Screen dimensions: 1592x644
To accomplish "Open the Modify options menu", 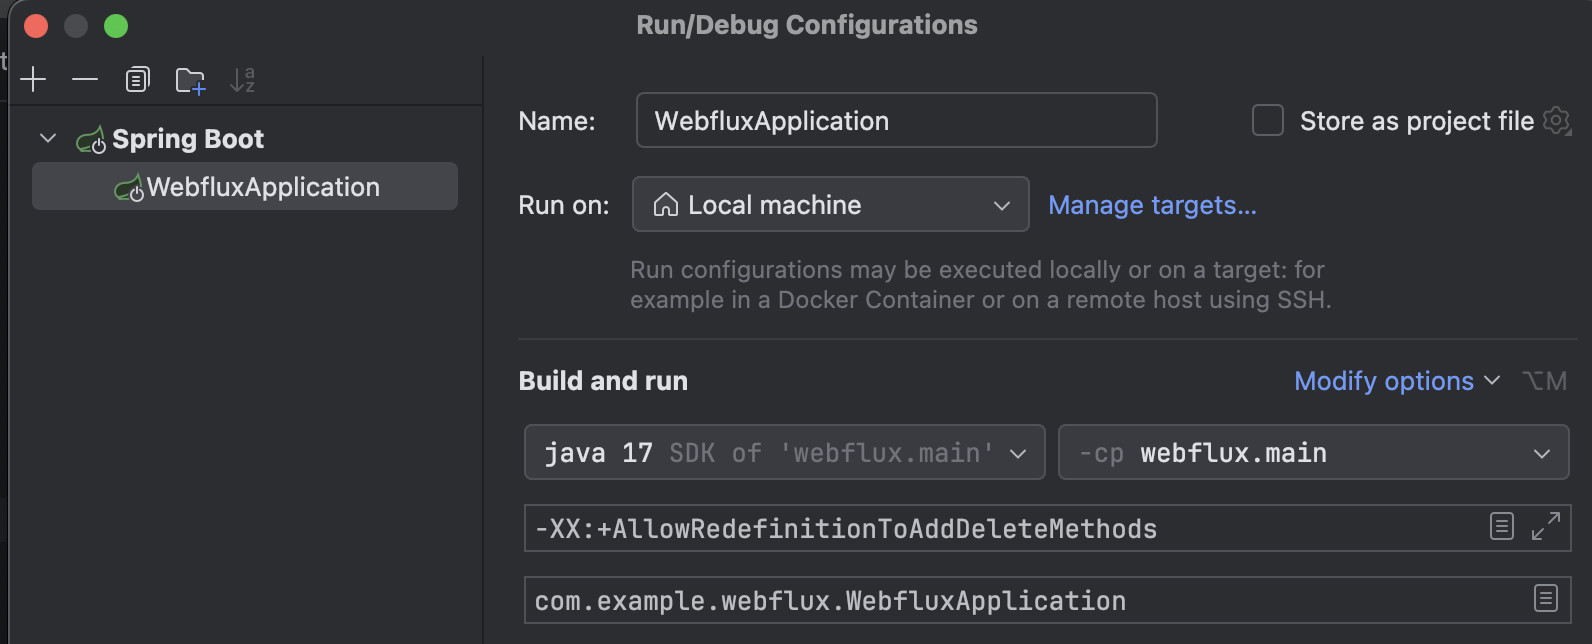I will point(1396,381).
